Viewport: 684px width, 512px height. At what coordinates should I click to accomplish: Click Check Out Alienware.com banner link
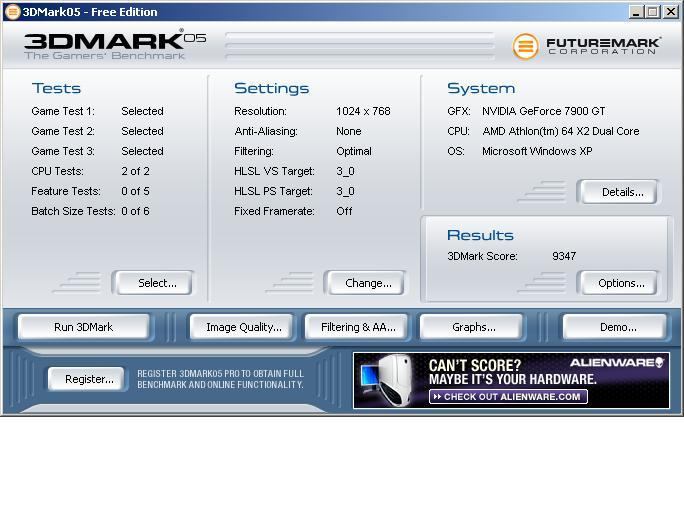coord(508,396)
